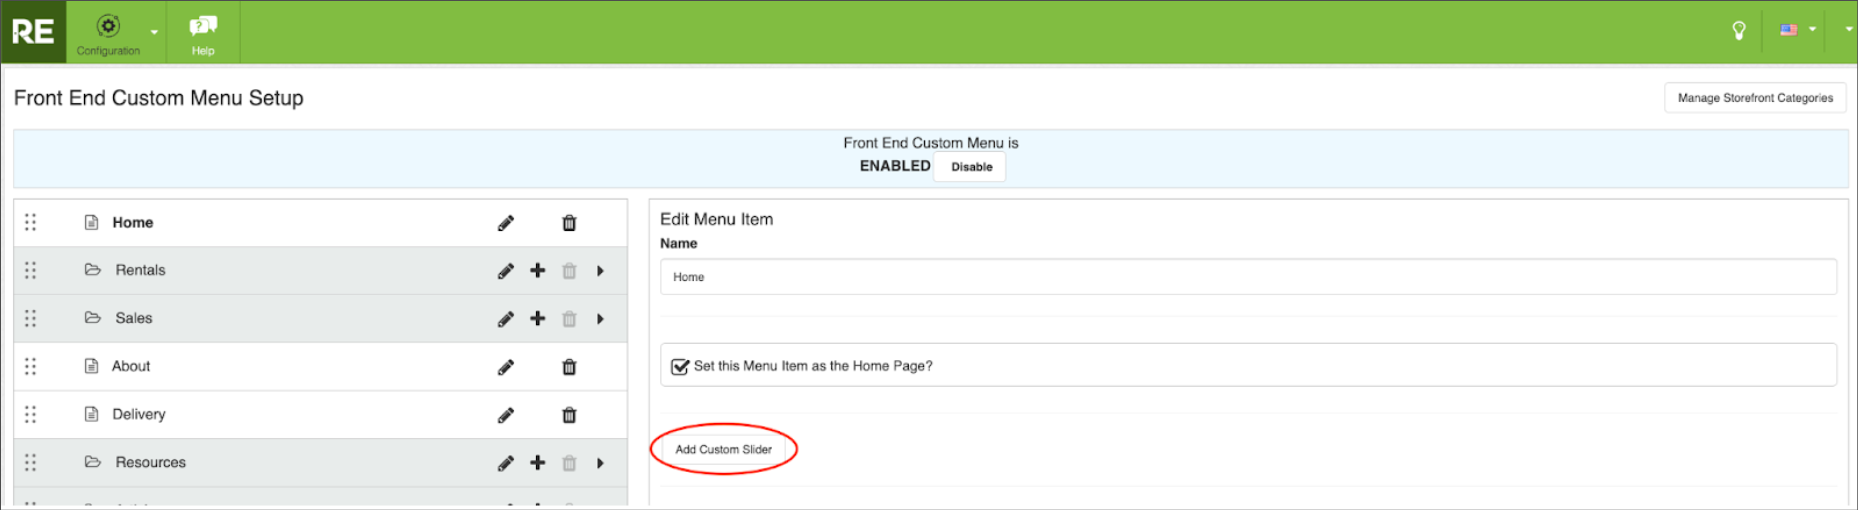The height and width of the screenshot is (510, 1858).
Task: Click the RE logo in top corner
Action: point(33,32)
